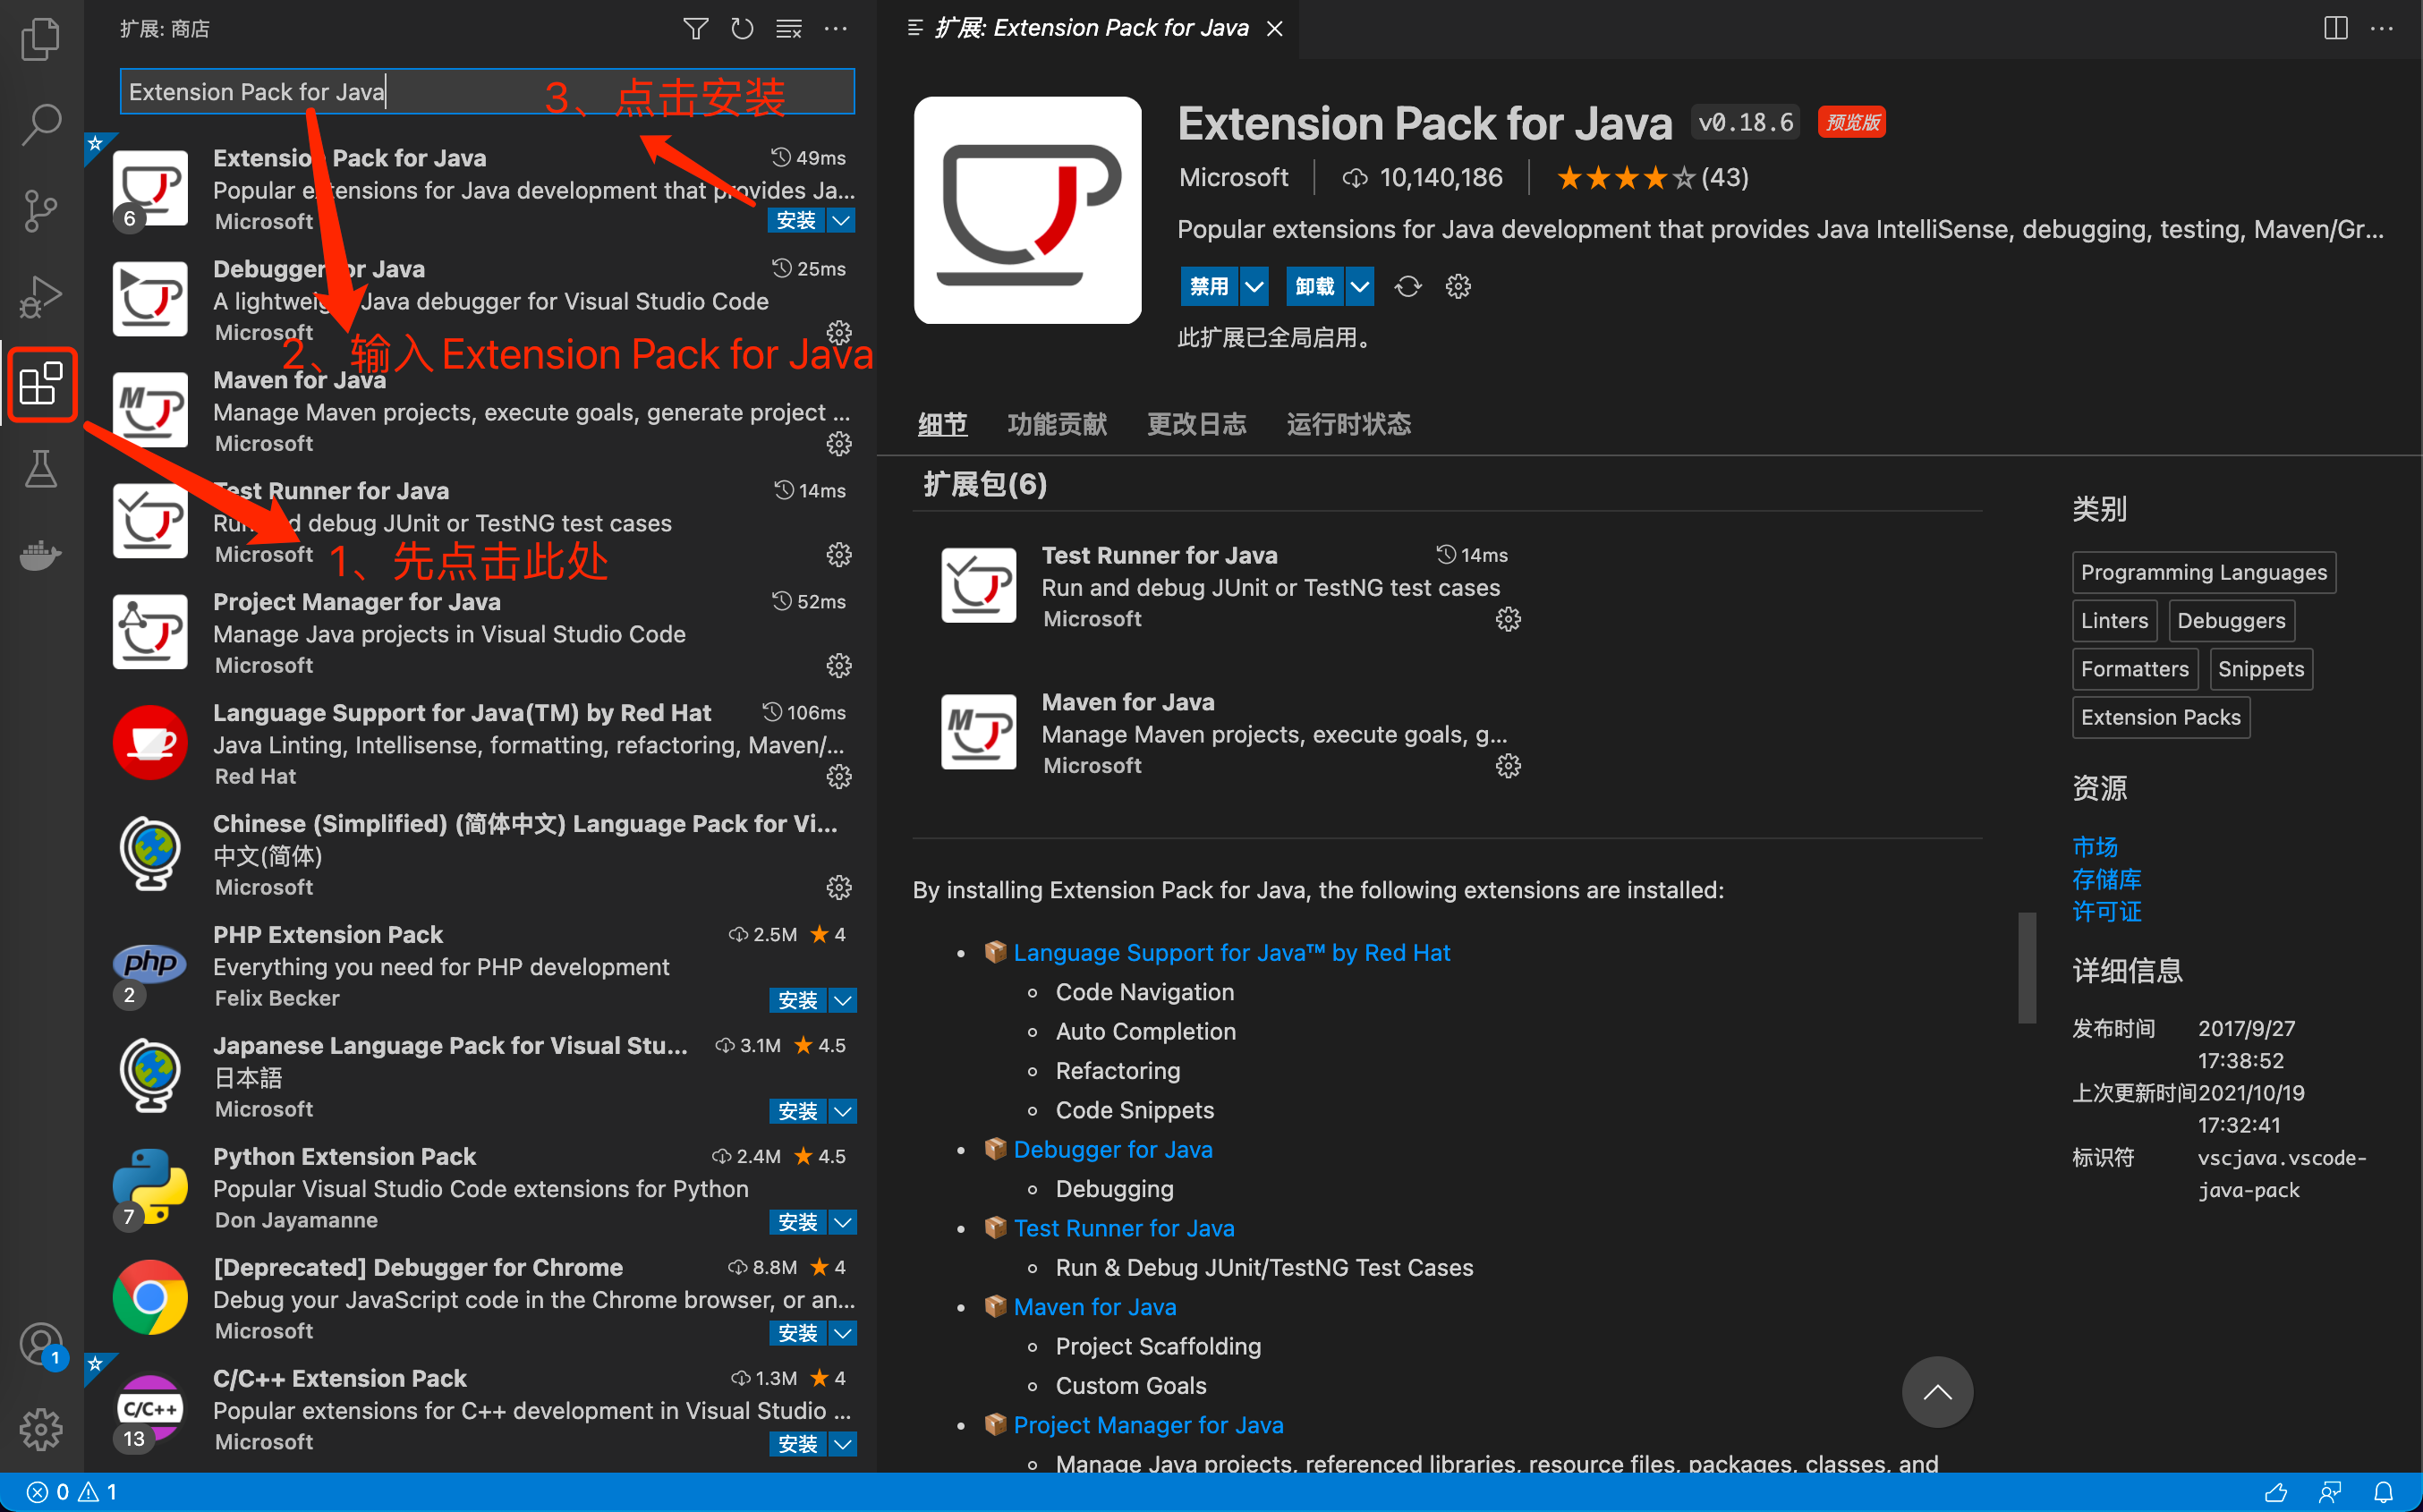
Task: Expand install options for Debugger for Chrome
Action: (843, 1333)
